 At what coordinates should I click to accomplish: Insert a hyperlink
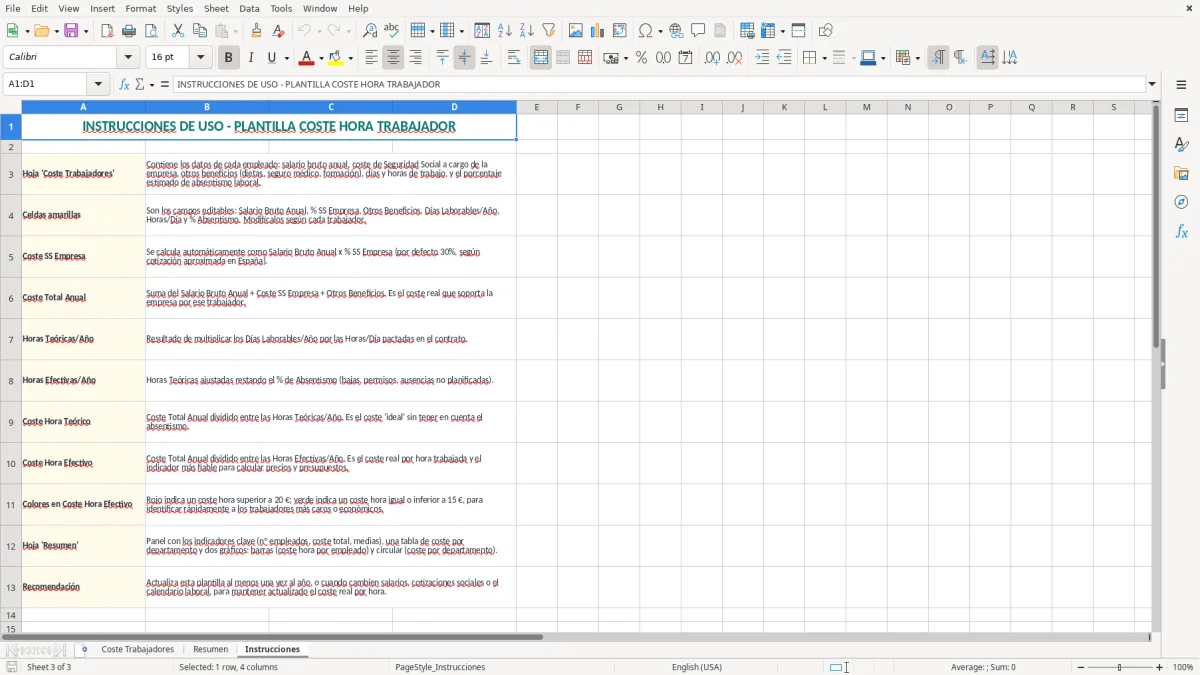click(x=676, y=31)
